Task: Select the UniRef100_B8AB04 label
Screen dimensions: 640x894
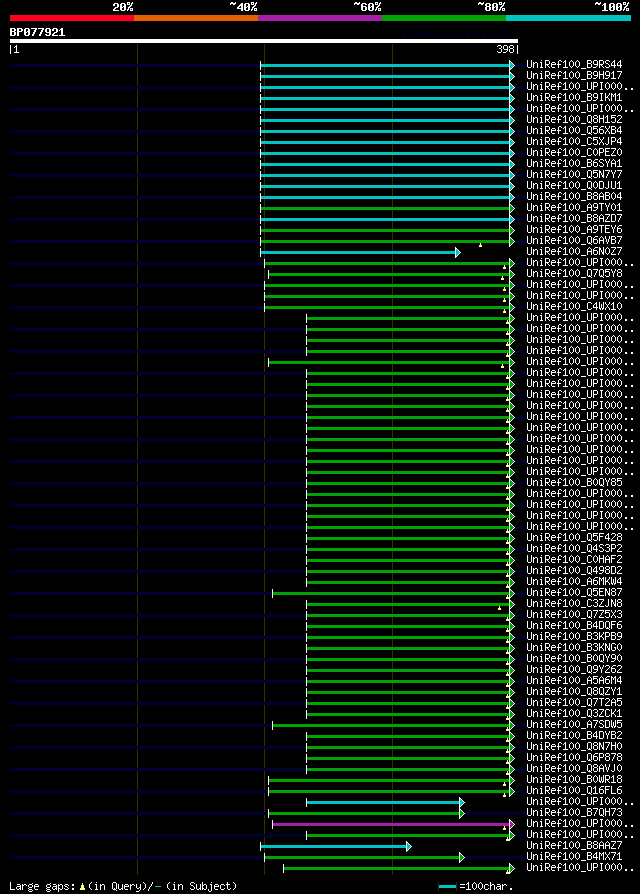Action: click(574, 197)
